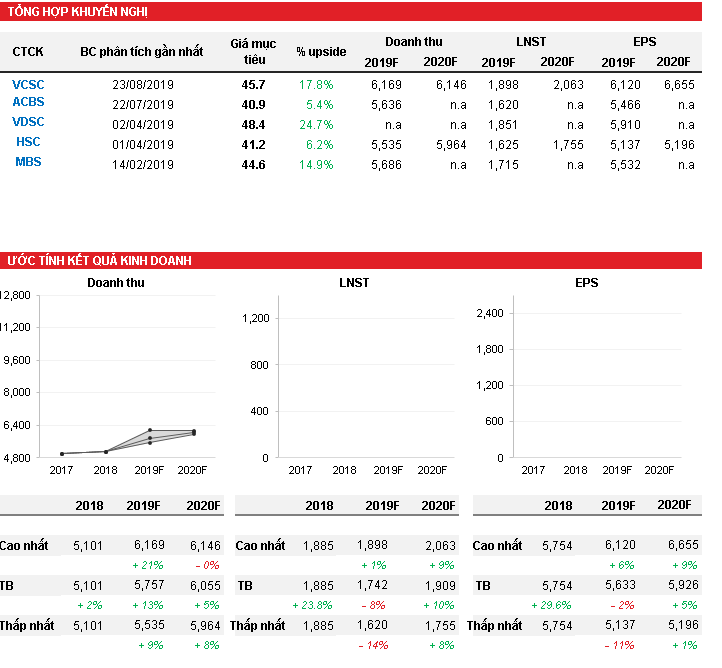The height and width of the screenshot is (668, 722).
Task: Click the highest 2019F point on Doanh thu chart
Action: point(150,430)
